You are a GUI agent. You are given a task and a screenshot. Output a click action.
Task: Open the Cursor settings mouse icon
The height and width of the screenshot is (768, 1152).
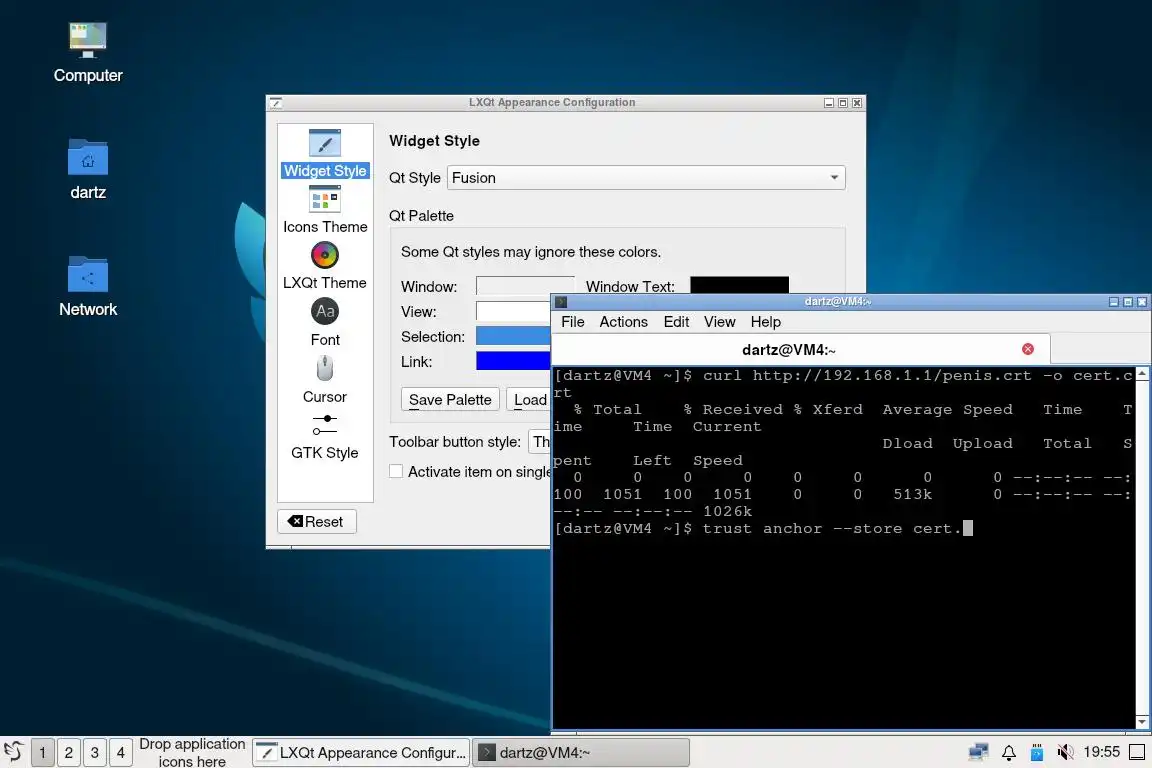pyautogui.click(x=325, y=367)
